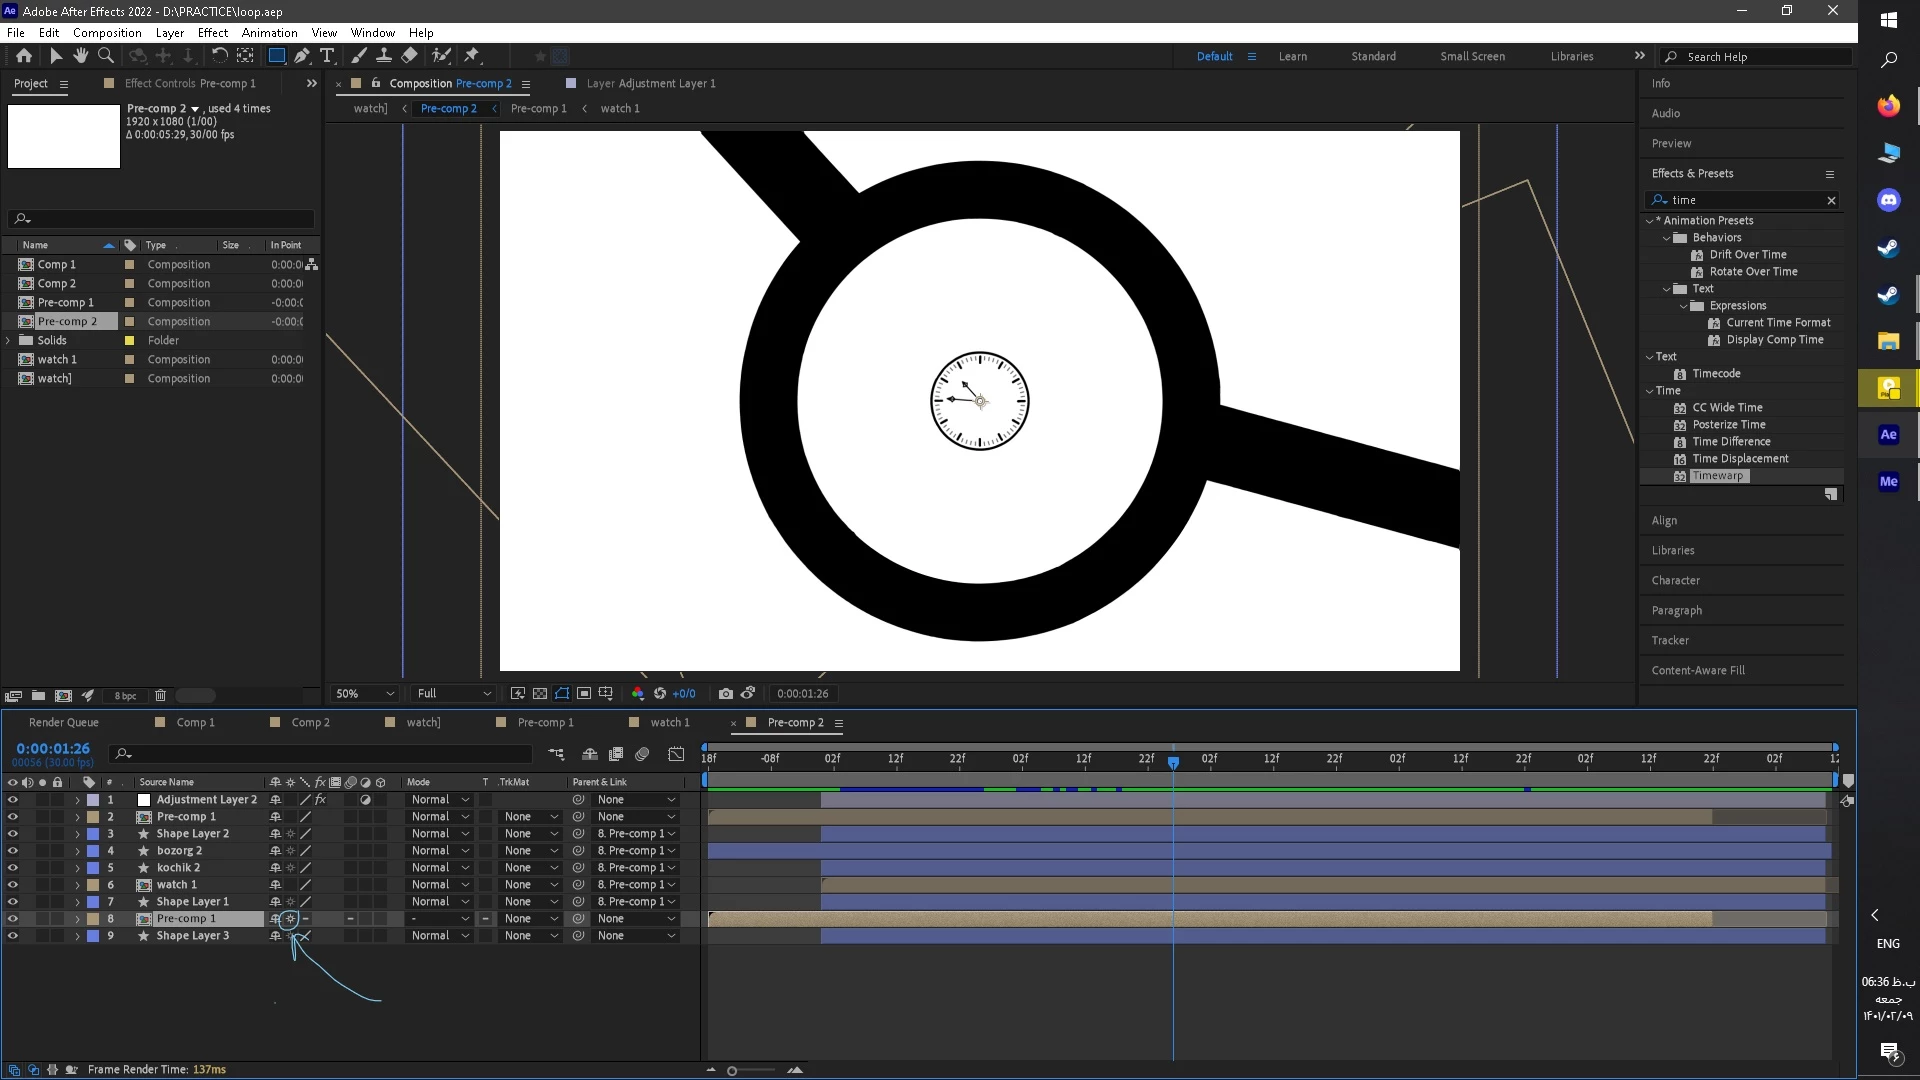1920x1080 pixels.
Task: Switch to the Comp 2 timeline tab
Action: 310,722
